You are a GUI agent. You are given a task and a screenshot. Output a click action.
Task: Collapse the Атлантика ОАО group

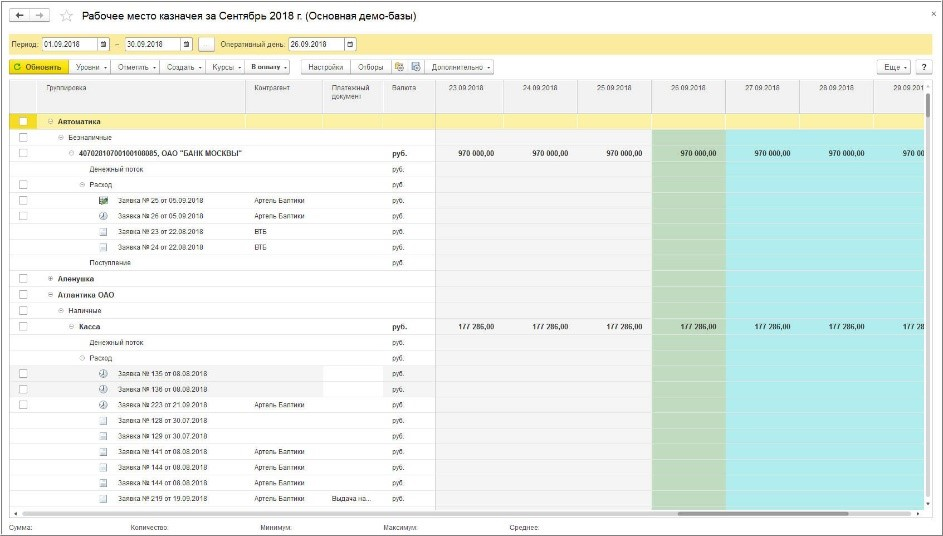click(50, 295)
